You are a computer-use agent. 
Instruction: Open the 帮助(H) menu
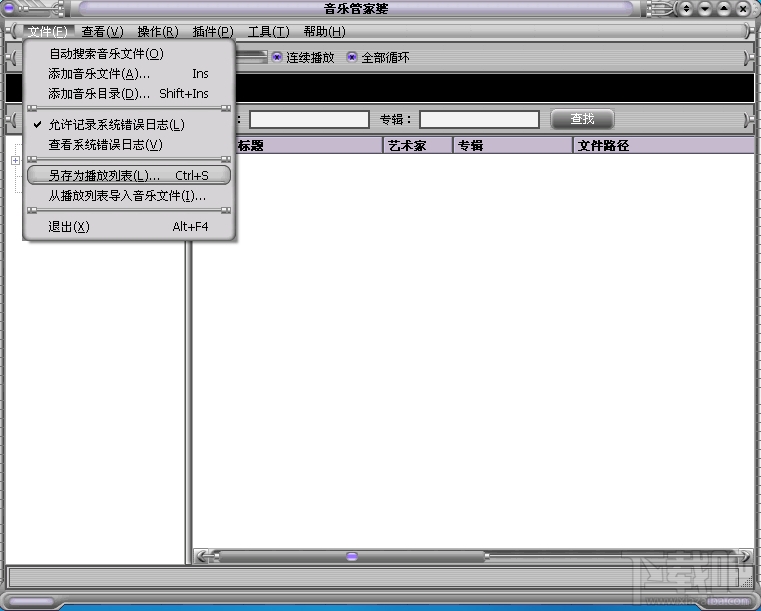tap(324, 32)
